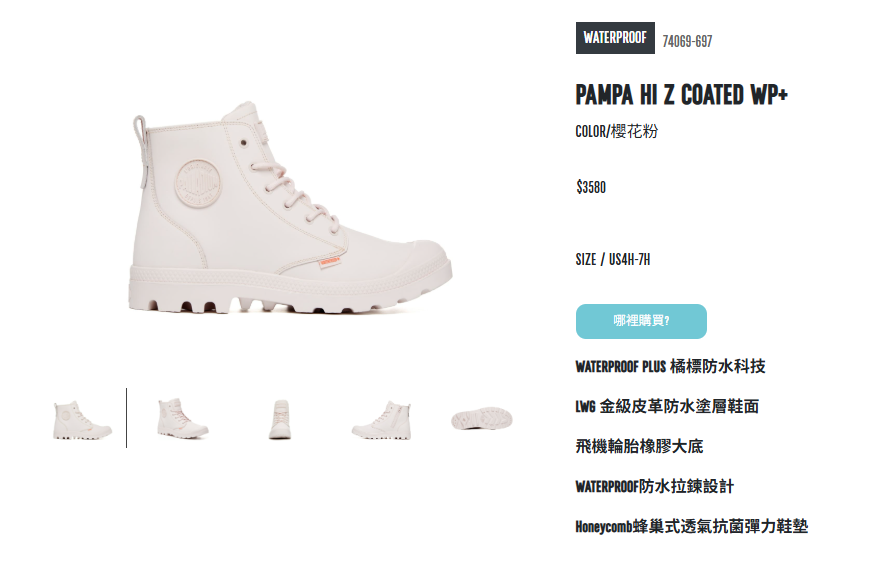Select the zipper-side boot thumbnail
Screen dimensions: 875x587
382,420
